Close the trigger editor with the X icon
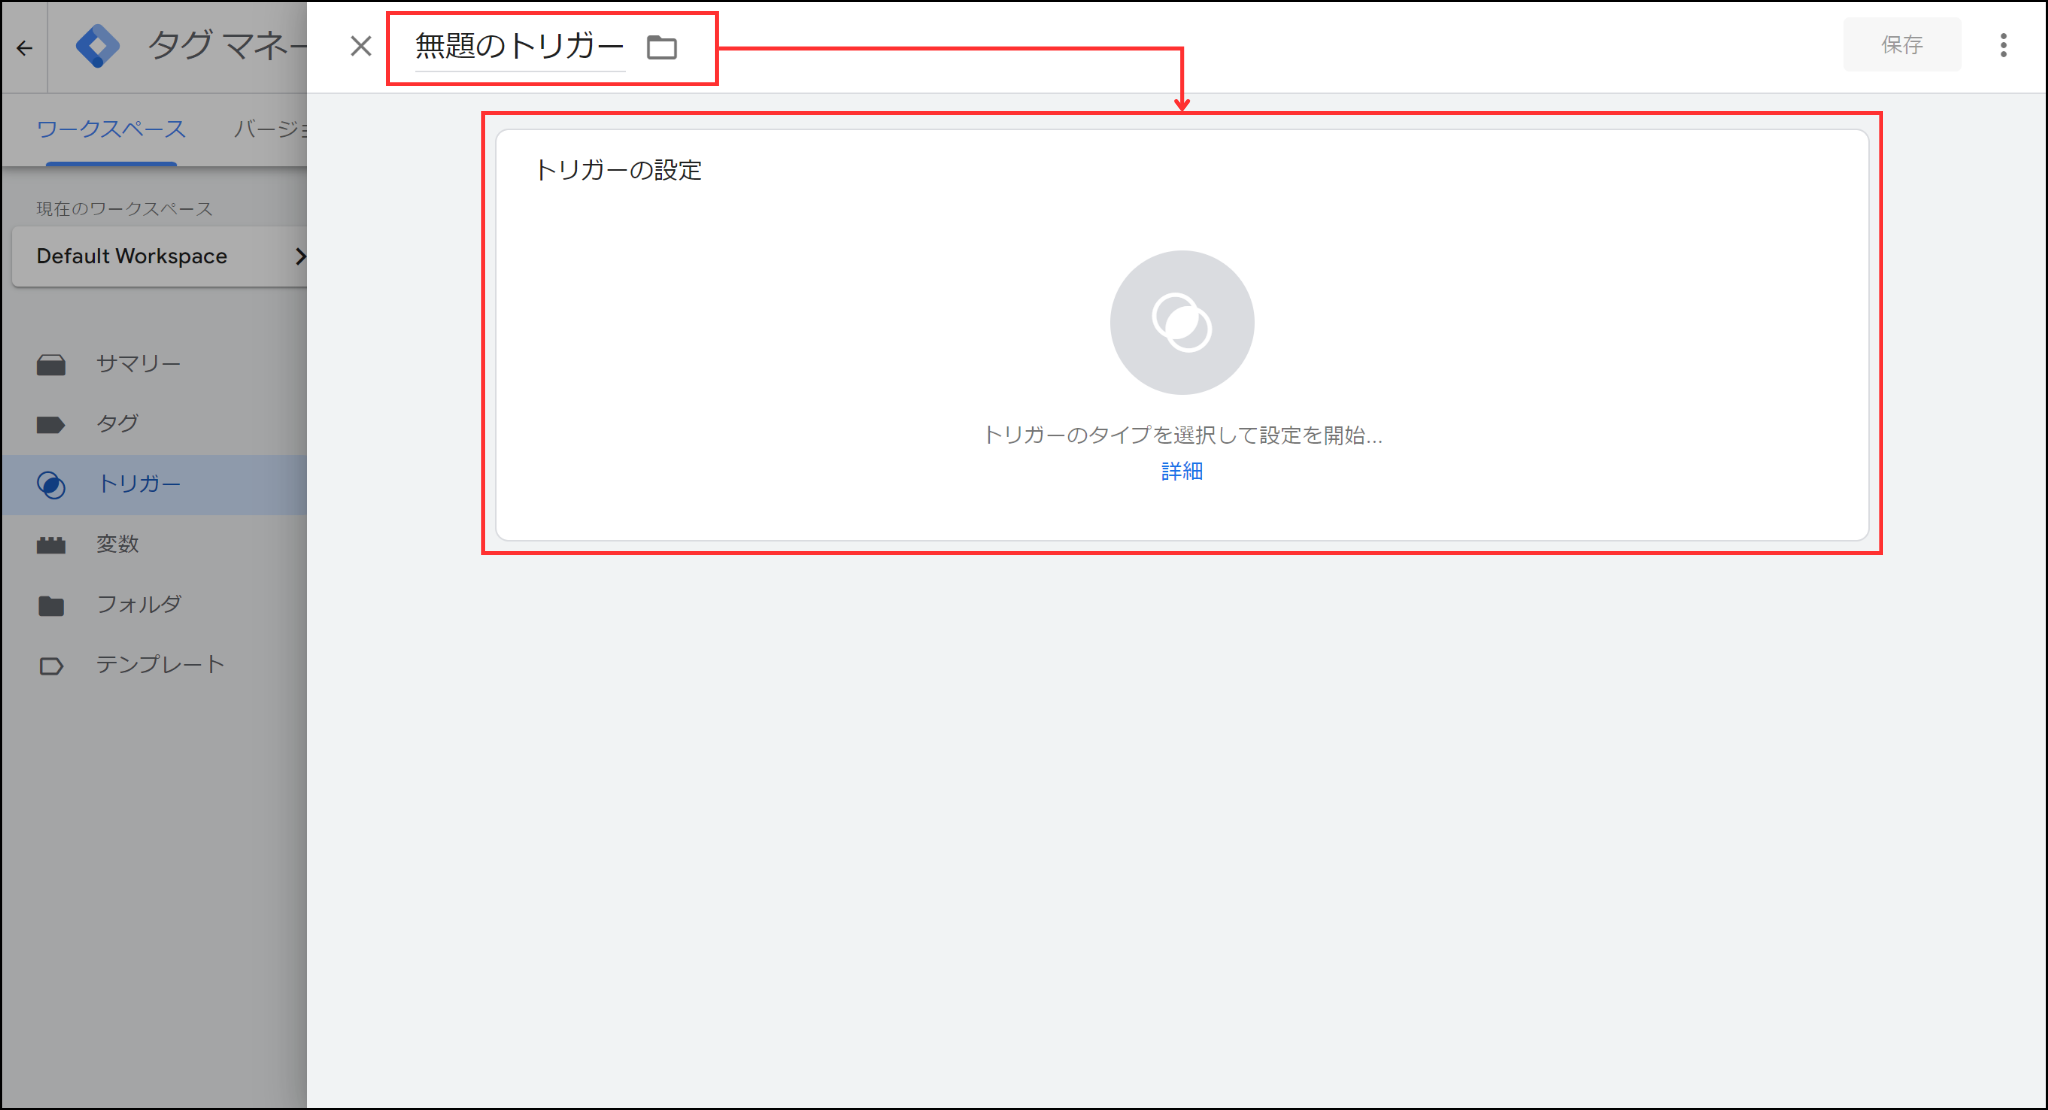Screen dimensions: 2048x1110 361,46
